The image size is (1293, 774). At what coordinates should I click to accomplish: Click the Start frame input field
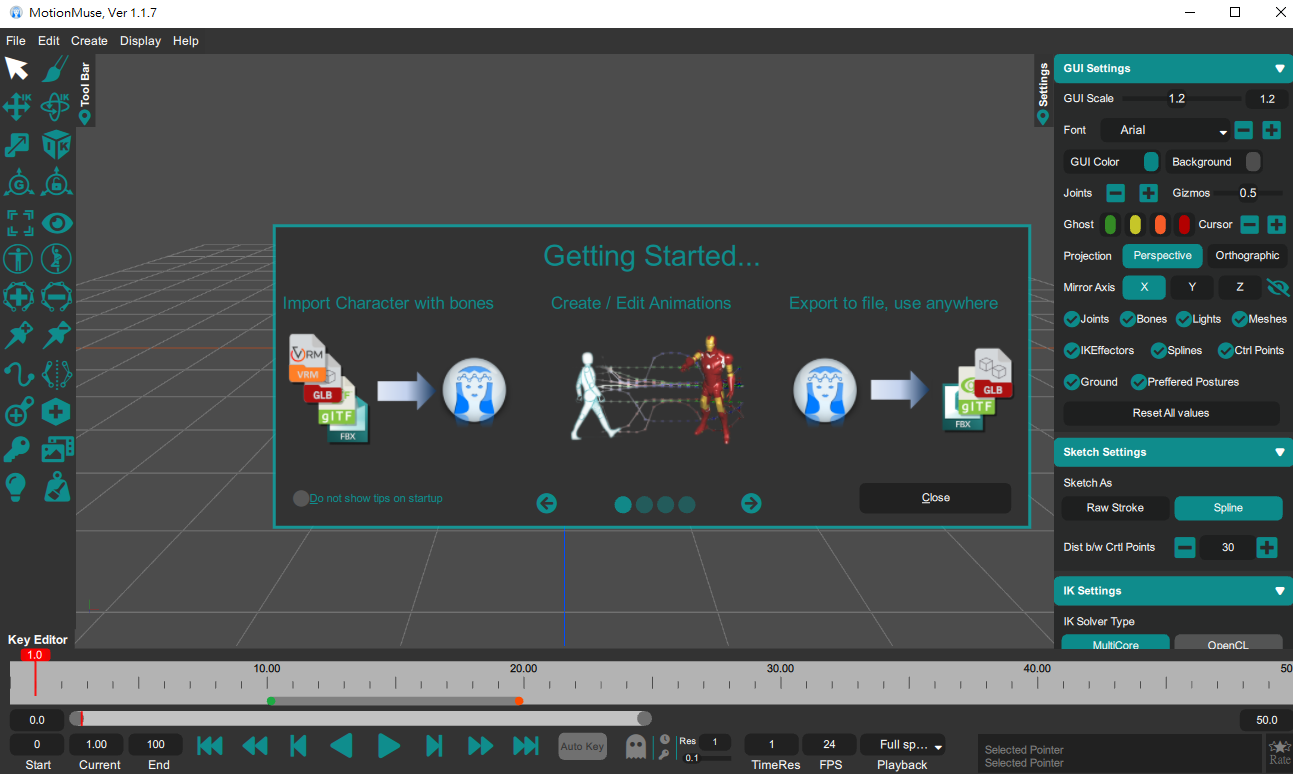(37, 745)
